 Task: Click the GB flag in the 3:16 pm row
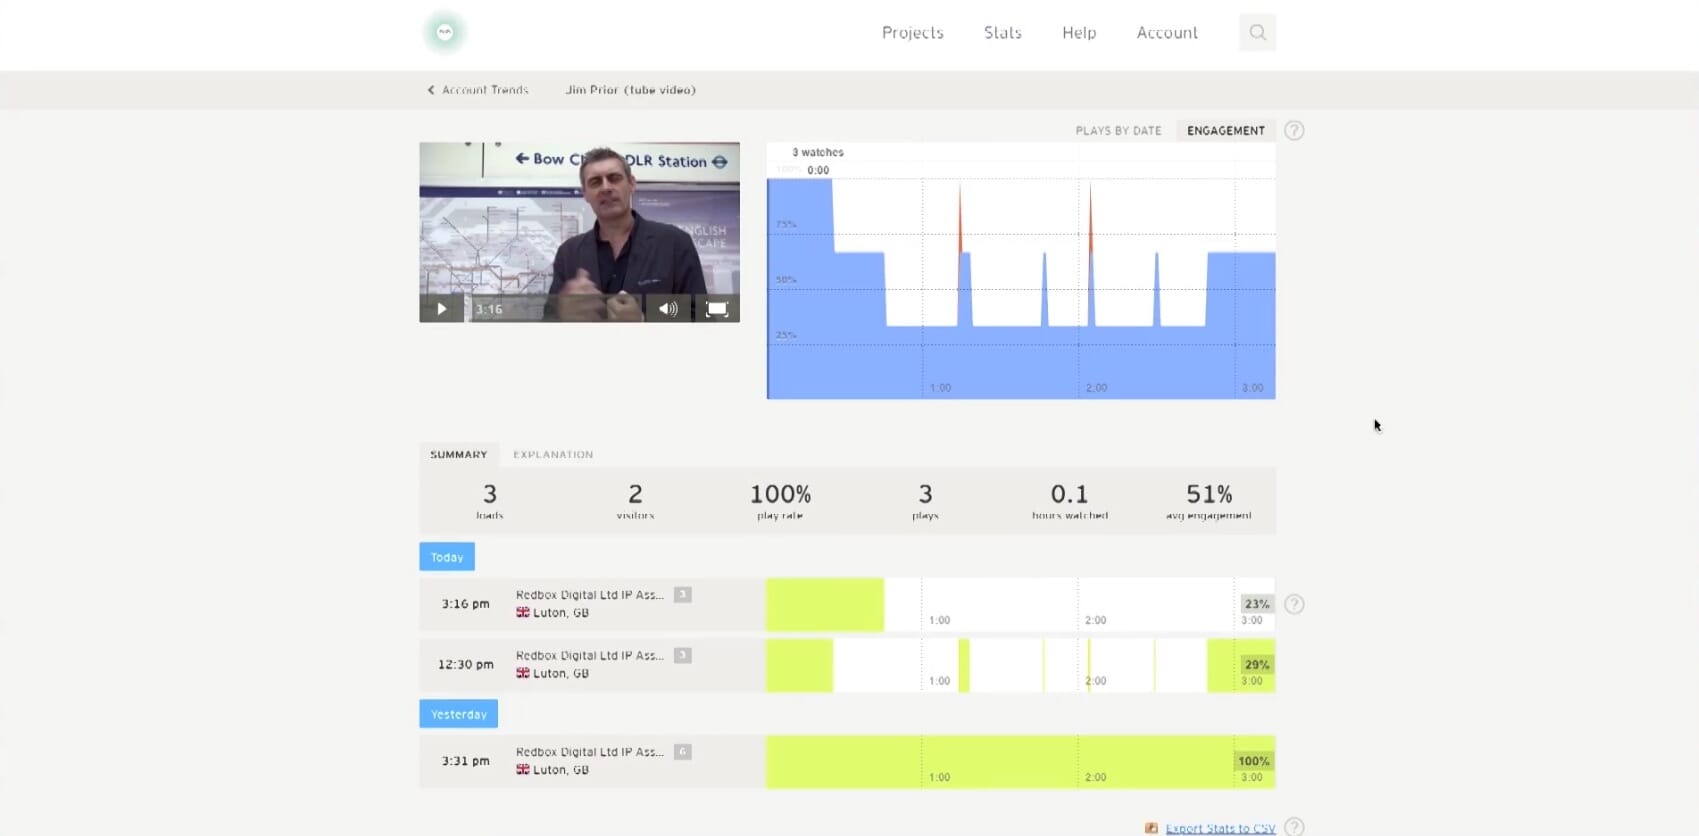(x=523, y=612)
